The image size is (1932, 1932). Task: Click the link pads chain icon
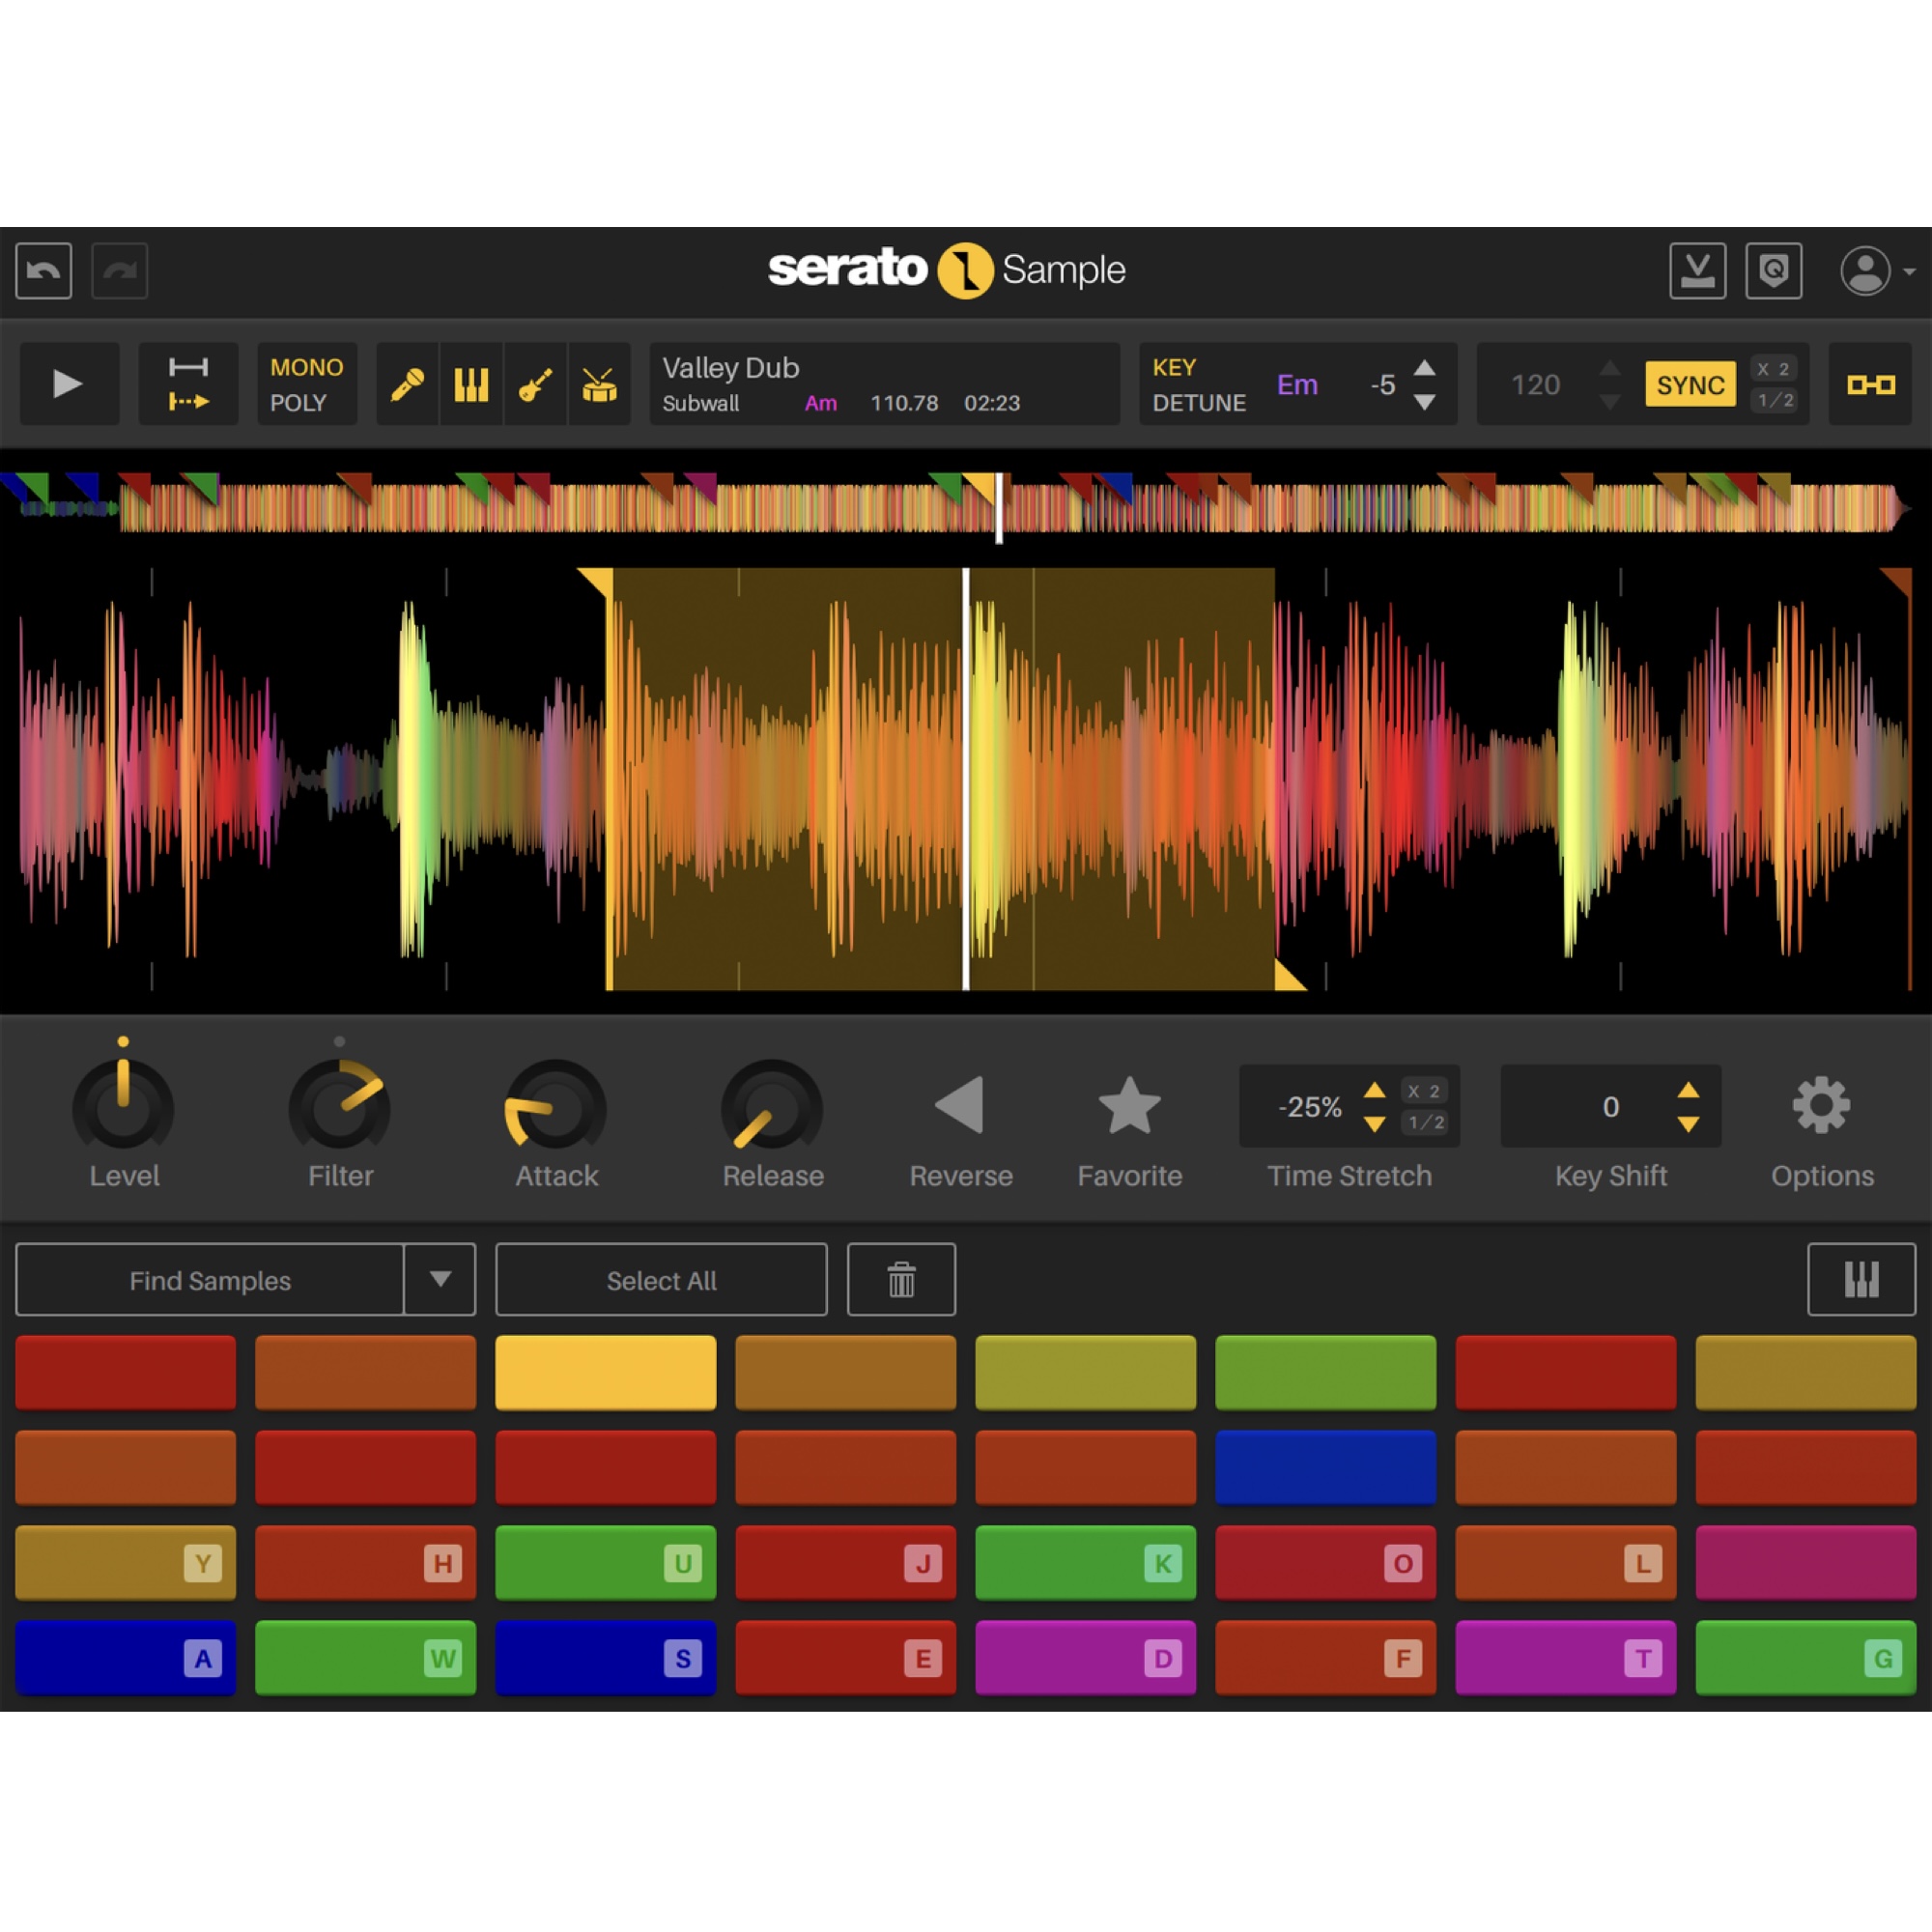(1870, 384)
